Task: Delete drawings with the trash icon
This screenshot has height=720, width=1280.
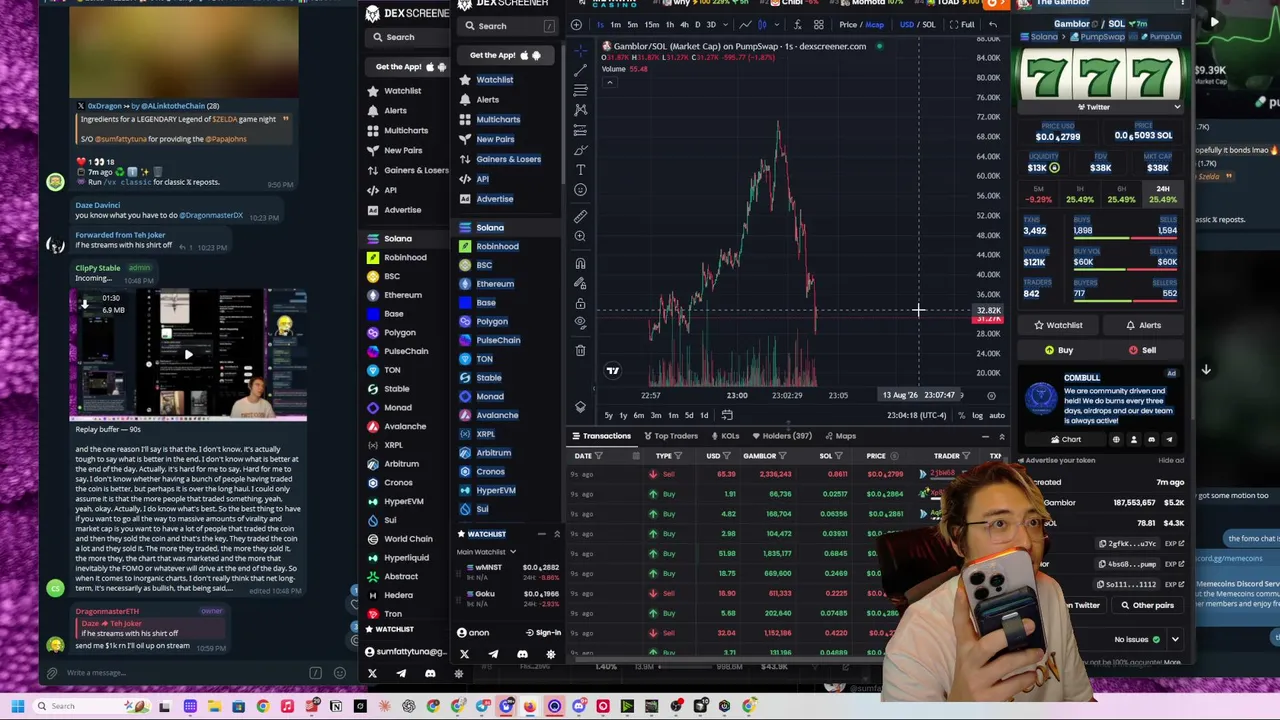Action: coord(580,350)
